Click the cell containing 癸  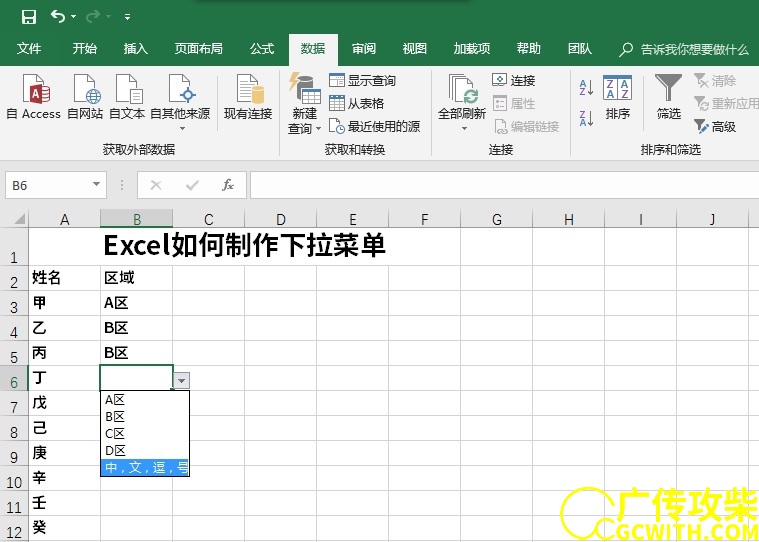point(64,527)
